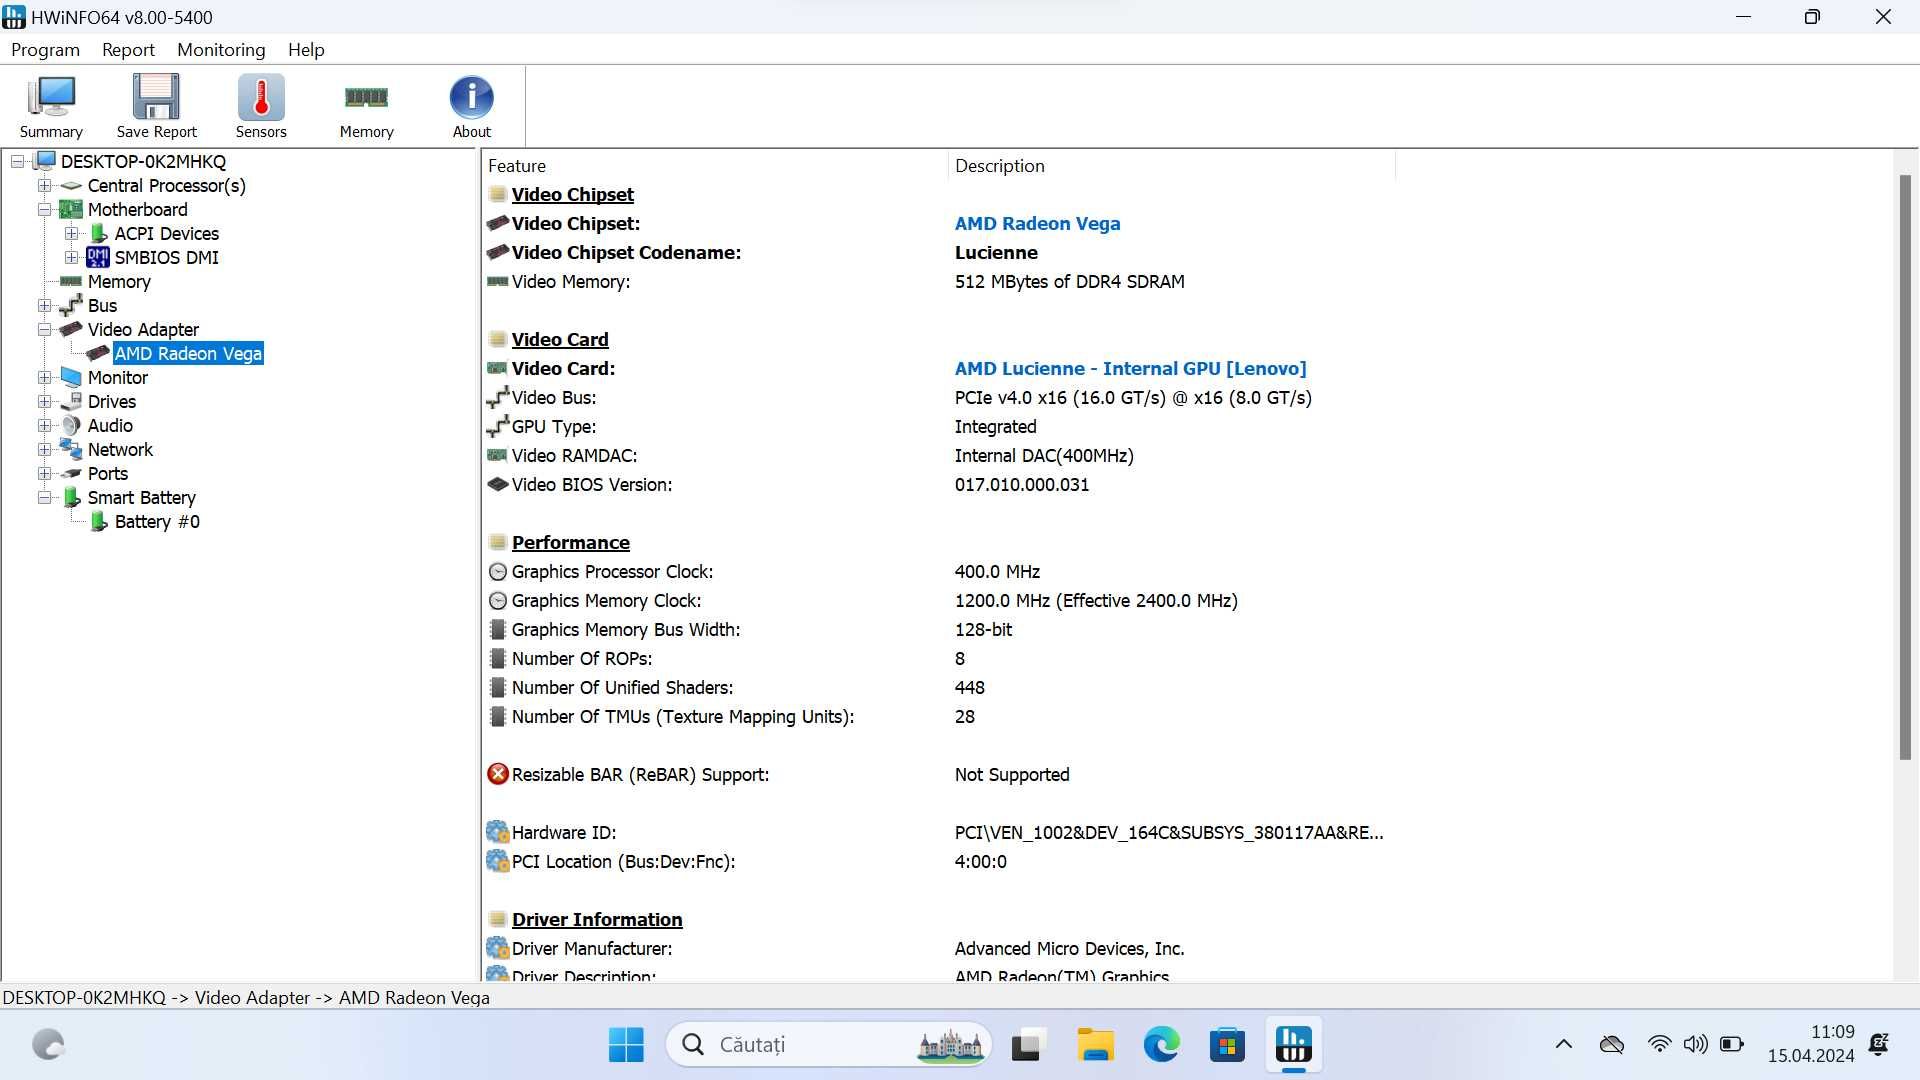Collapse the Smart Battery tree node
Screen dimensions: 1920x1080
point(45,497)
